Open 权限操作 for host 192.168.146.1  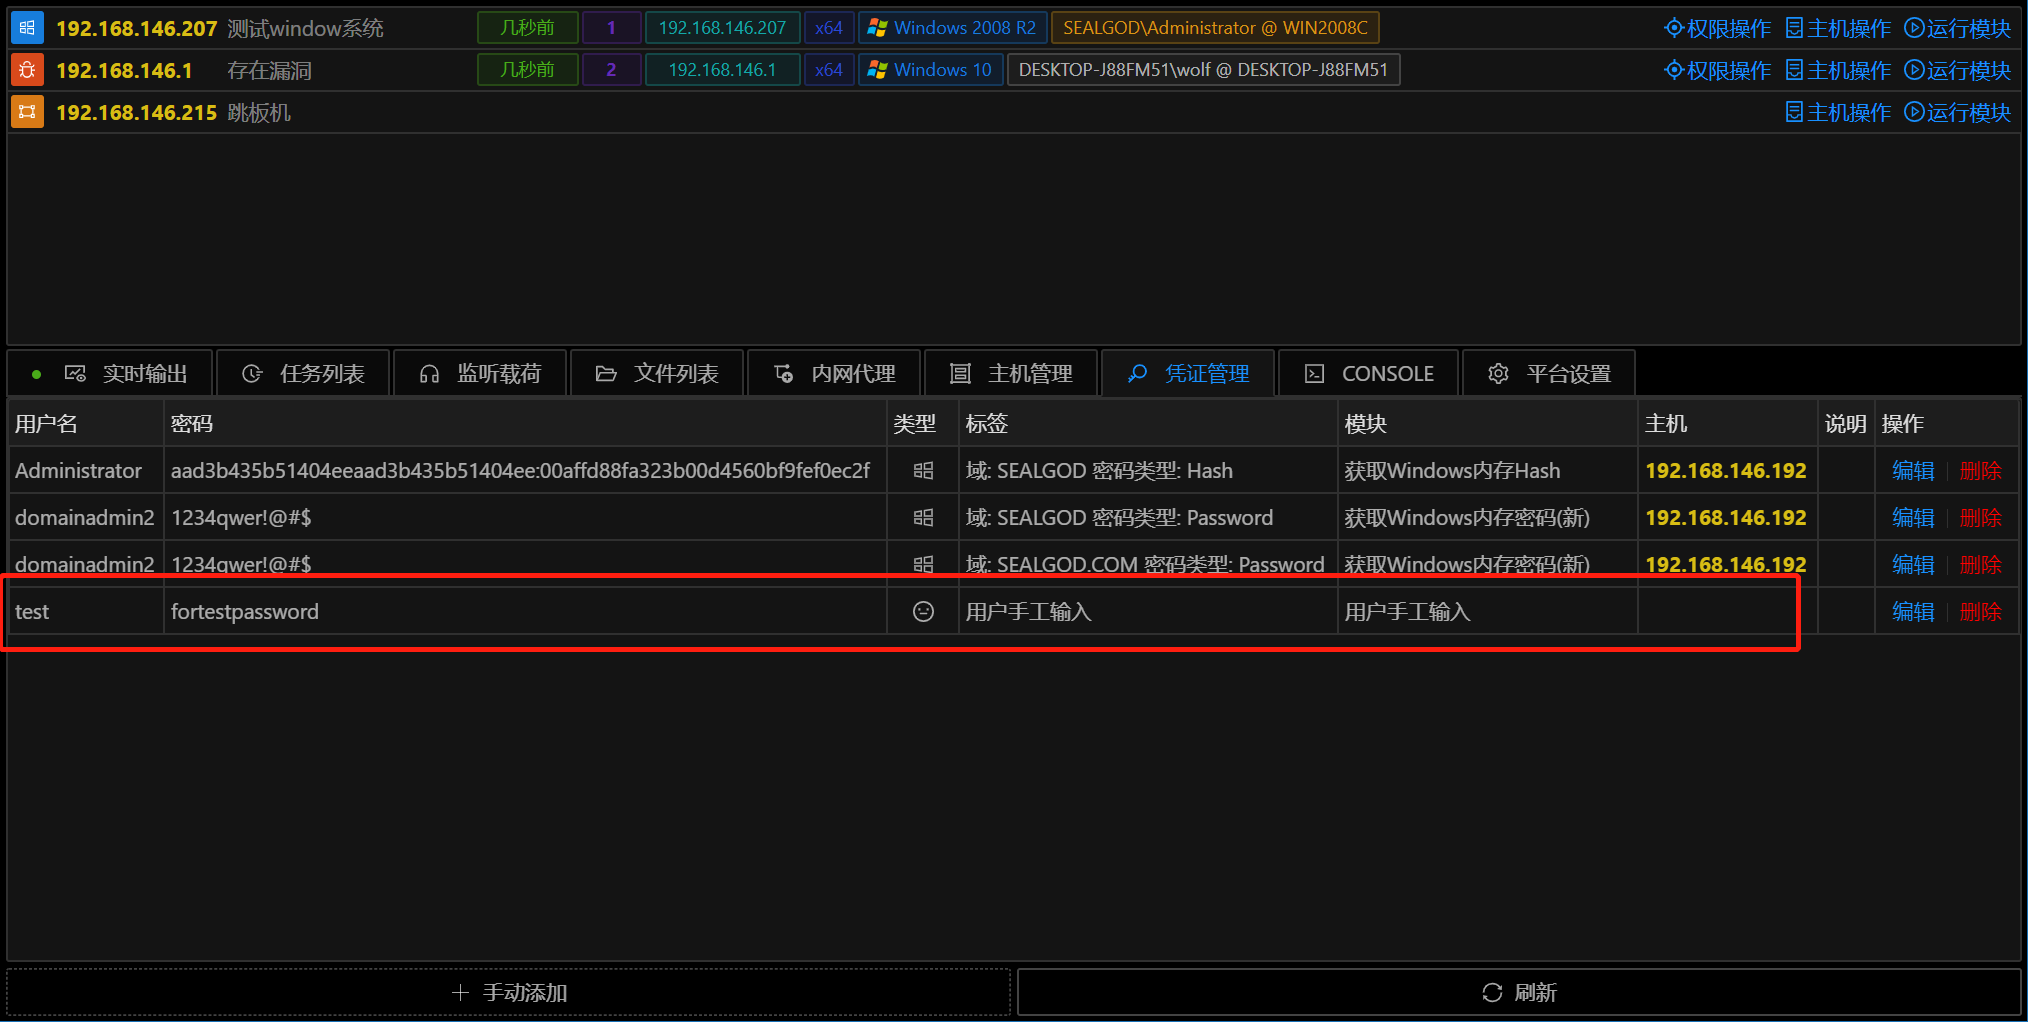point(1718,70)
